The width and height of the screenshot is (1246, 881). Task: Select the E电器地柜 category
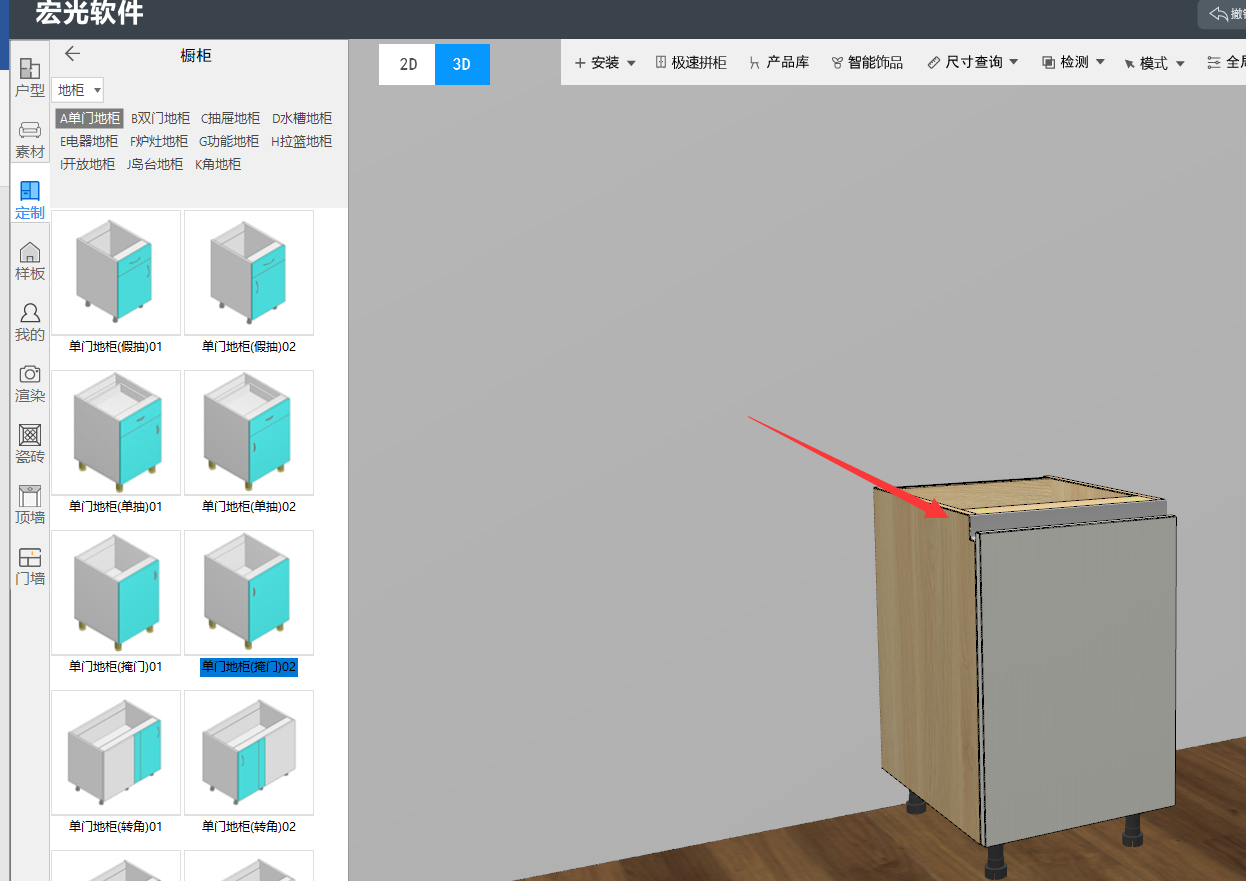click(x=89, y=141)
